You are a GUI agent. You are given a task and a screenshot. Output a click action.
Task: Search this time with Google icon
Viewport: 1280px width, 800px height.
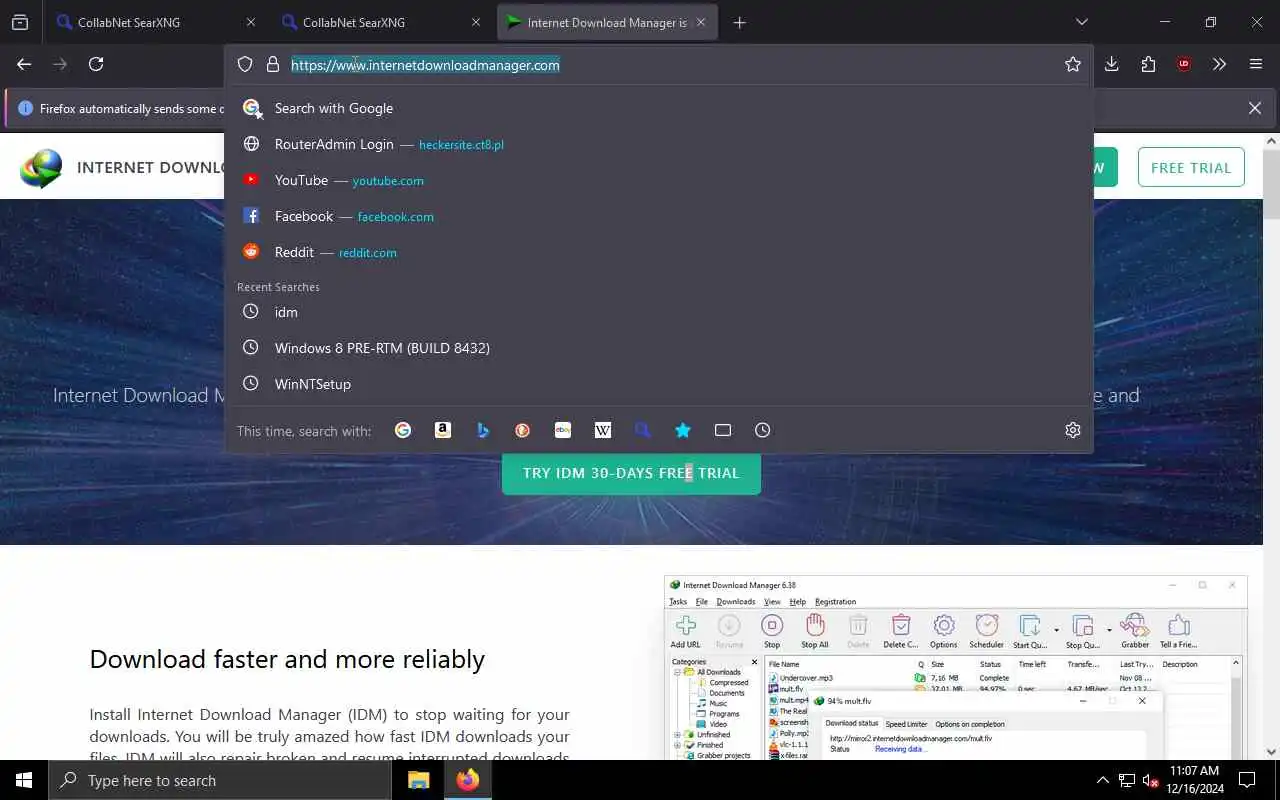click(x=403, y=430)
